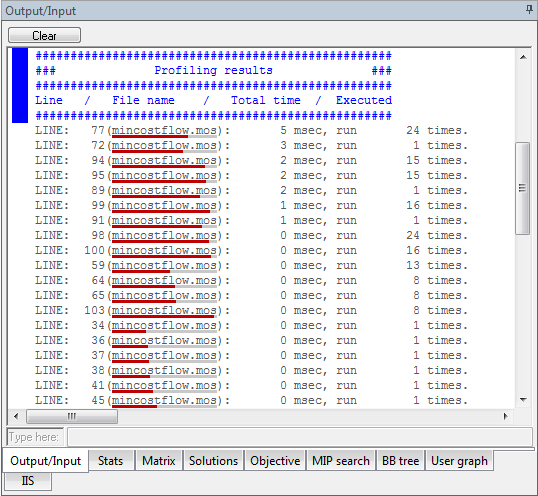Click the command input field beside 'Type here:'
The image size is (538, 496).
click(x=300, y=437)
